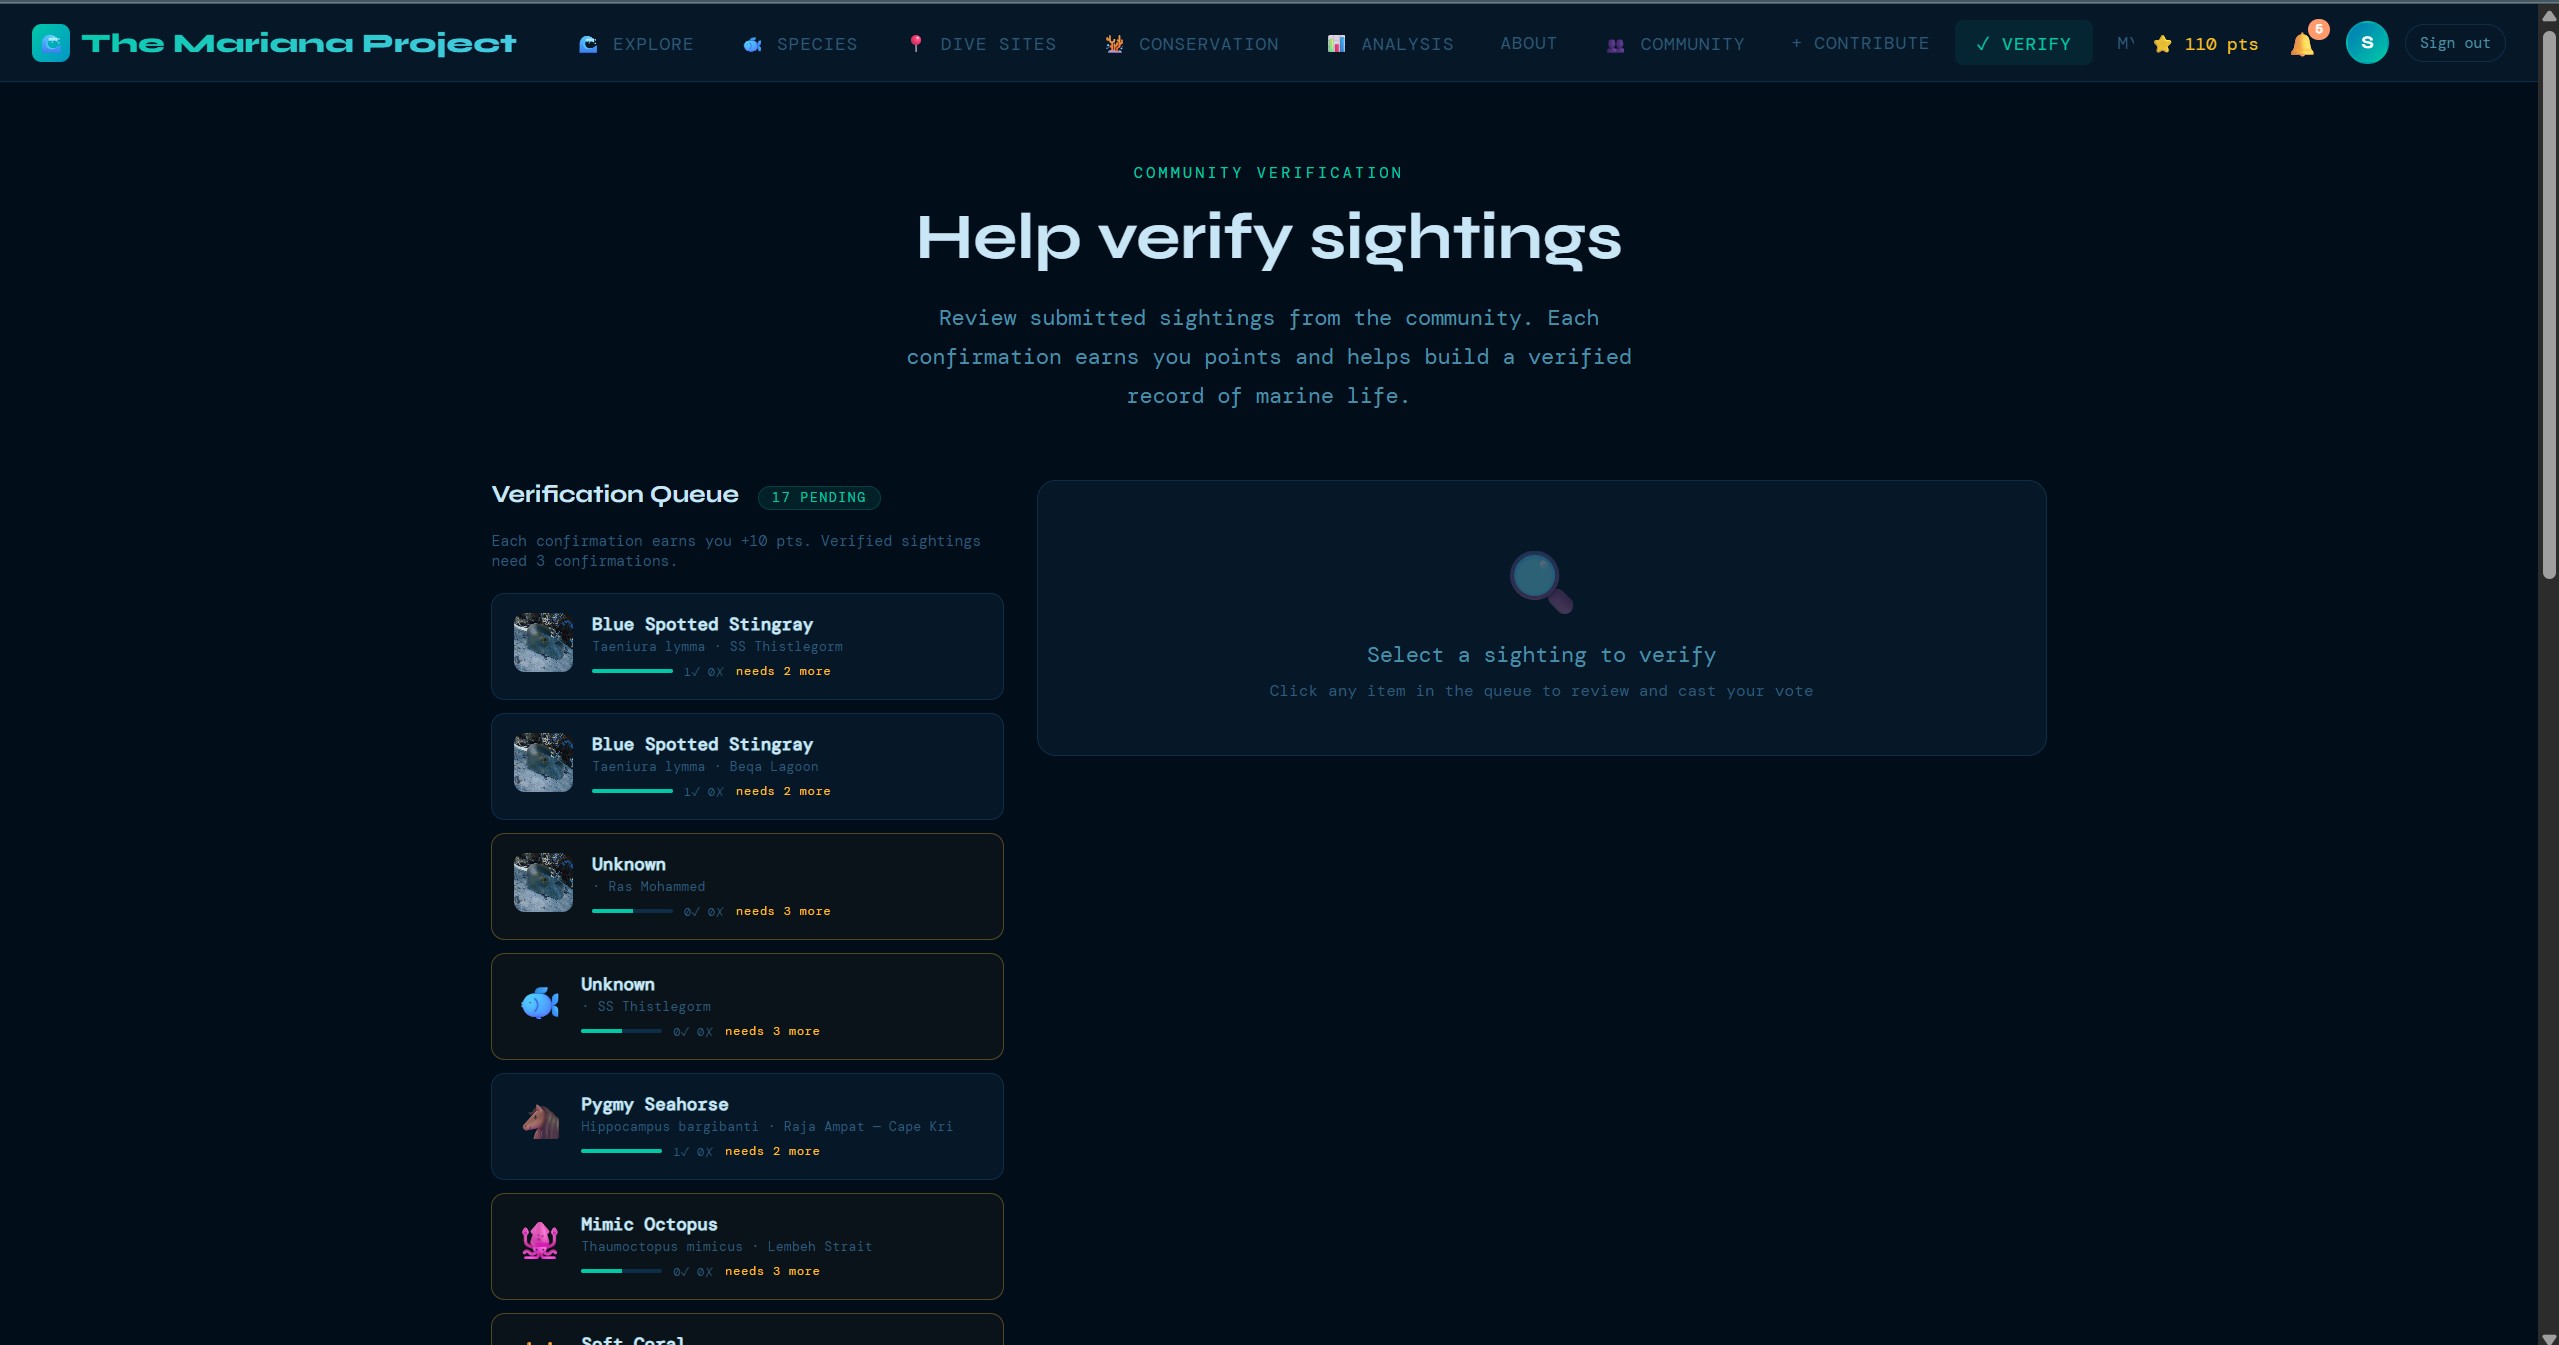The width and height of the screenshot is (2559, 1345).
Task: Click the pink octopus icon on Mimic Octopus
Action: [540, 1242]
